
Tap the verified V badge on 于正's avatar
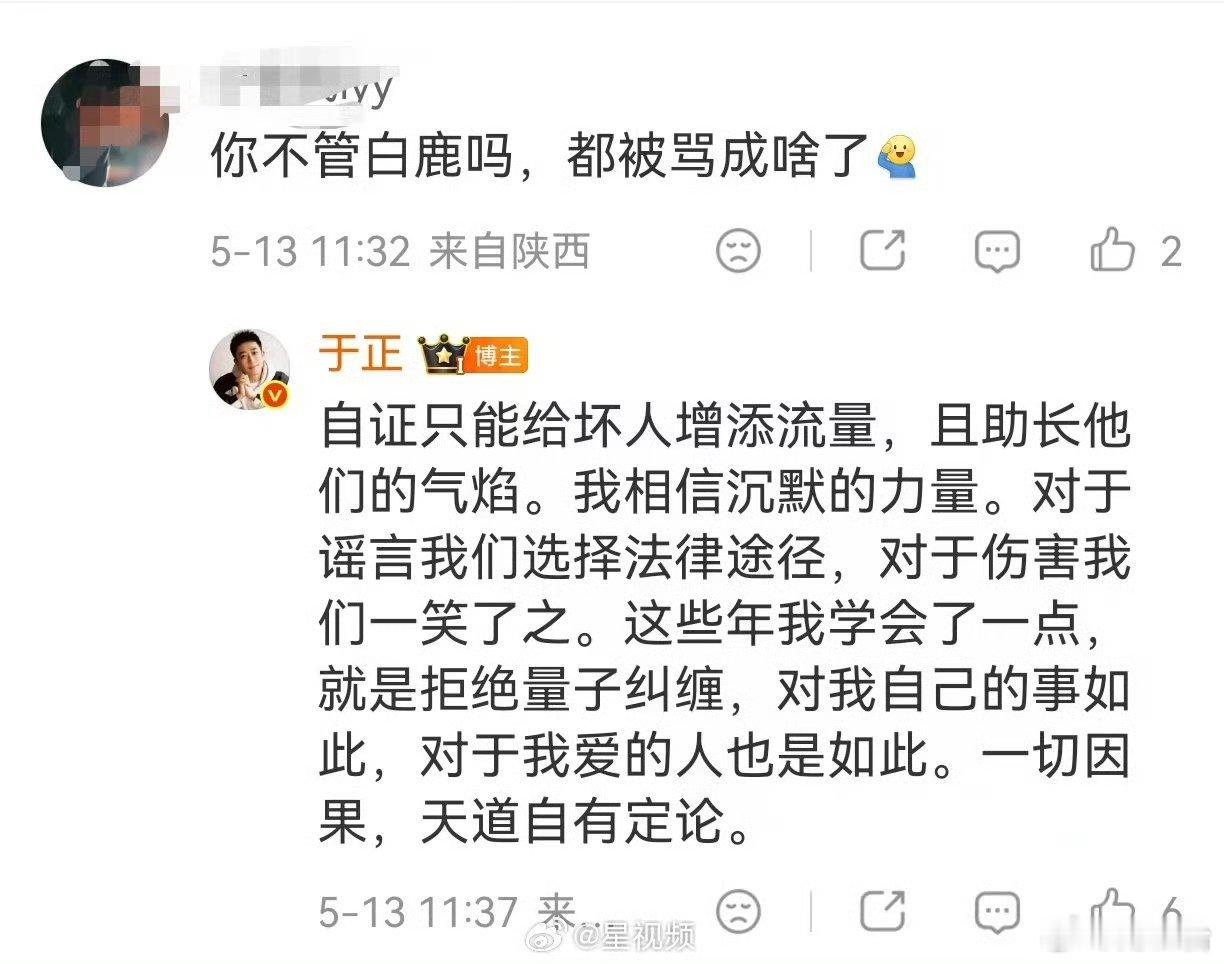(x=278, y=396)
